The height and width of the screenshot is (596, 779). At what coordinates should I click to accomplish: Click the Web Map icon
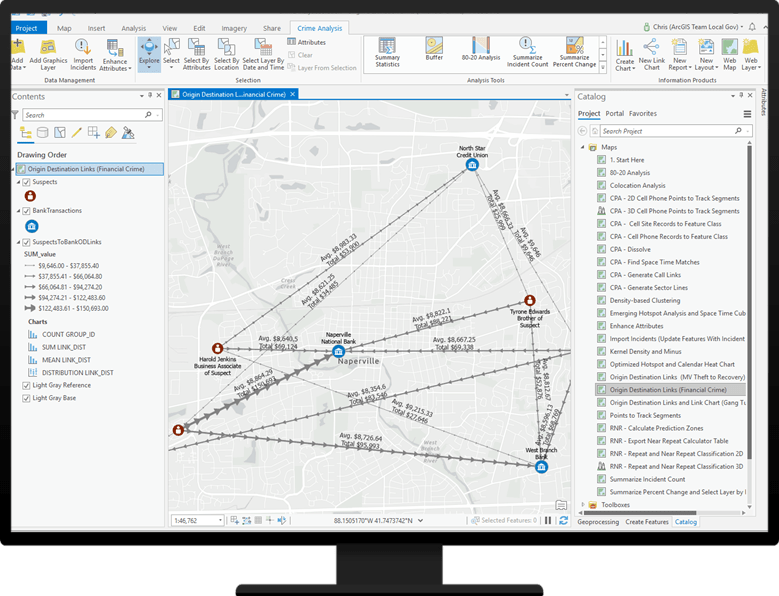coord(729,55)
